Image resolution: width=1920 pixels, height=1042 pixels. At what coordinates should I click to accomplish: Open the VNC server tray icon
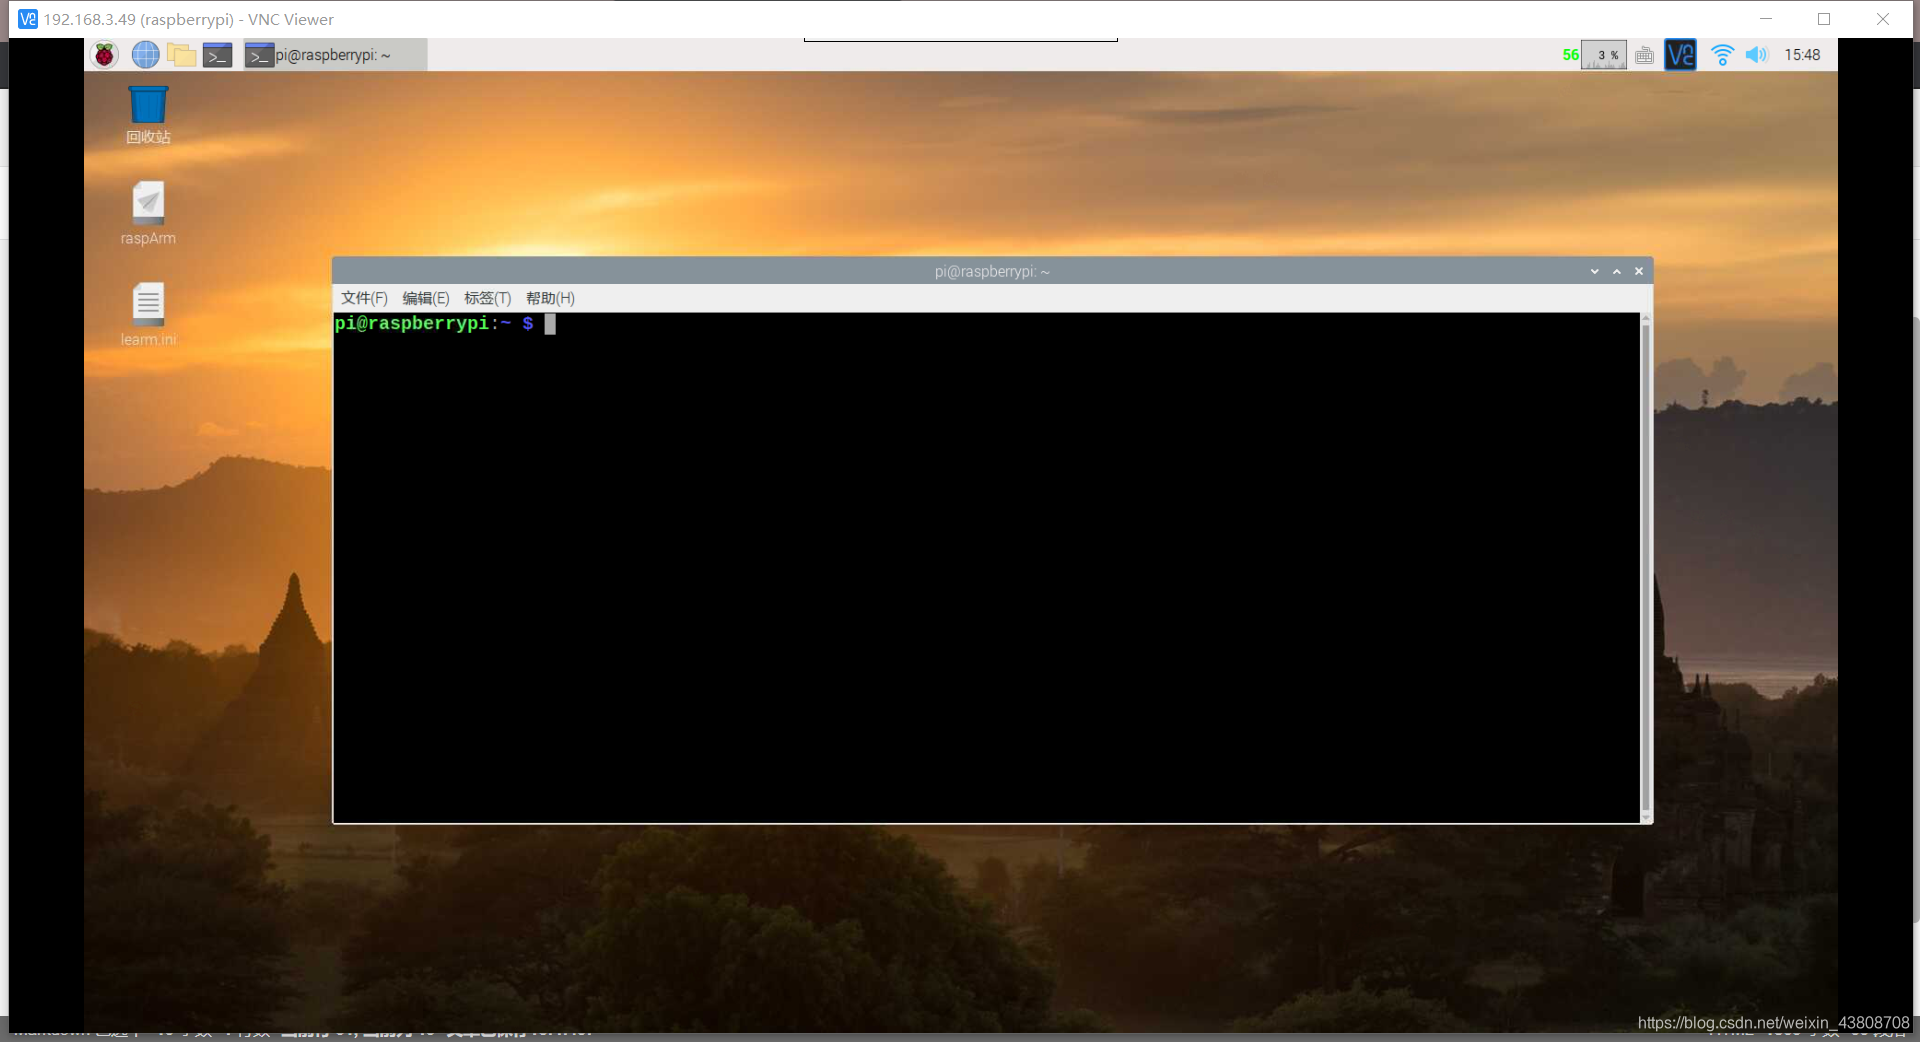[x=1681, y=55]
